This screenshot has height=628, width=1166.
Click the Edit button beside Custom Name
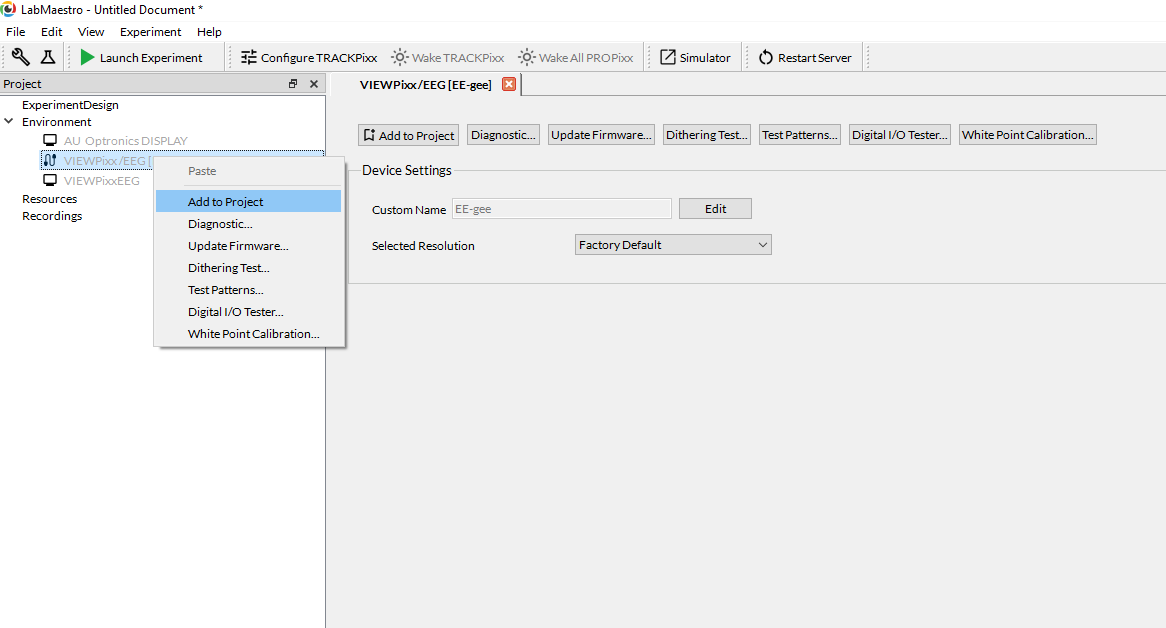coord(715,209)
